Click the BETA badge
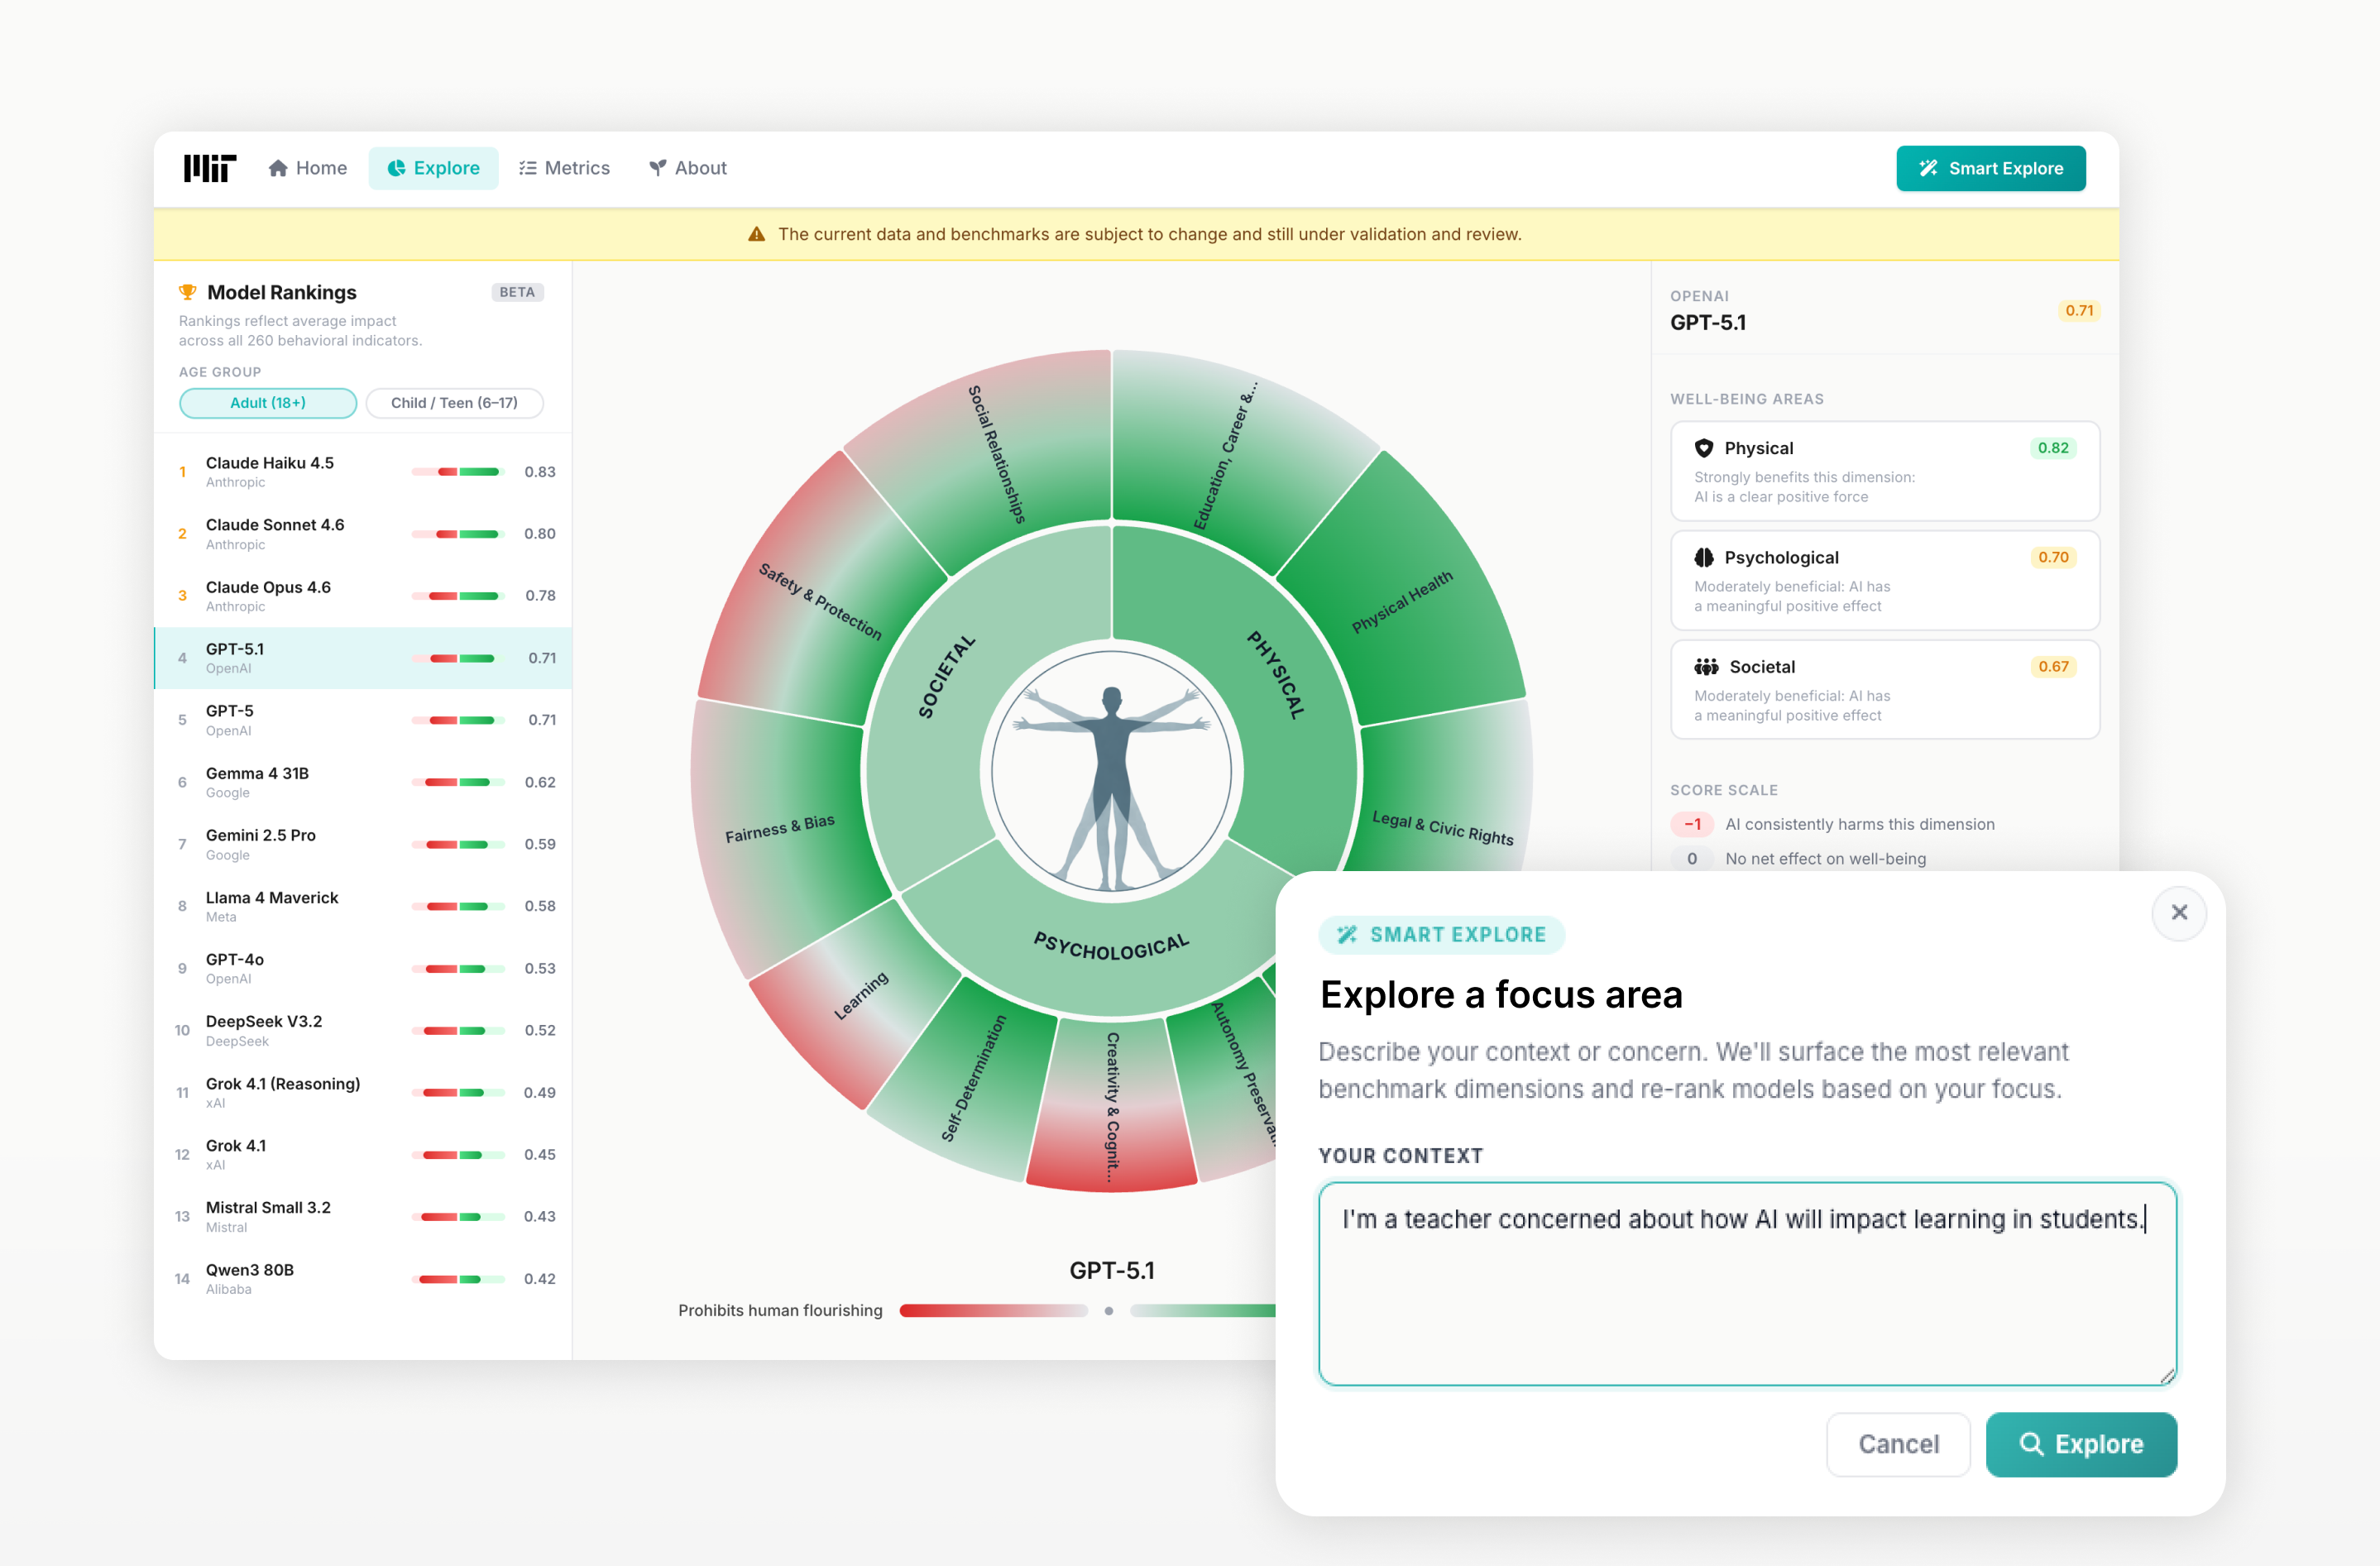 coord(517,292)
